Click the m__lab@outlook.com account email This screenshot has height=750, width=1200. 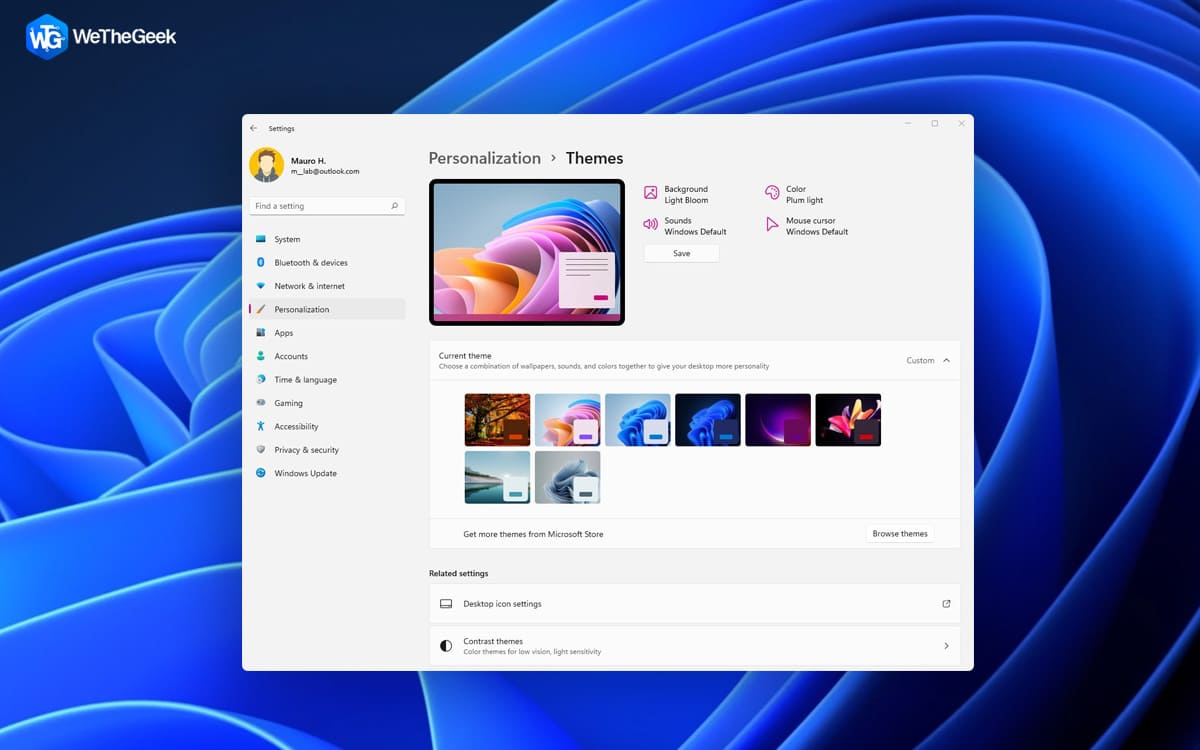pos(325,171)
